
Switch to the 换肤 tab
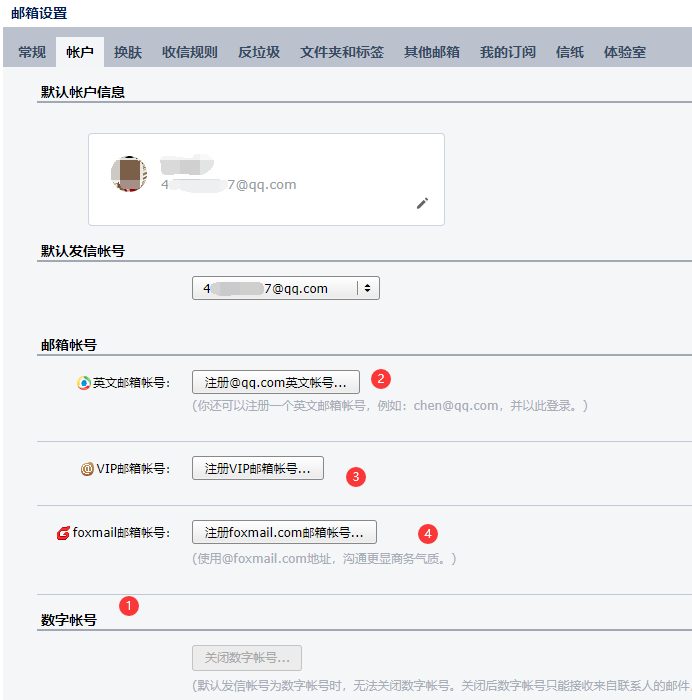128,52
